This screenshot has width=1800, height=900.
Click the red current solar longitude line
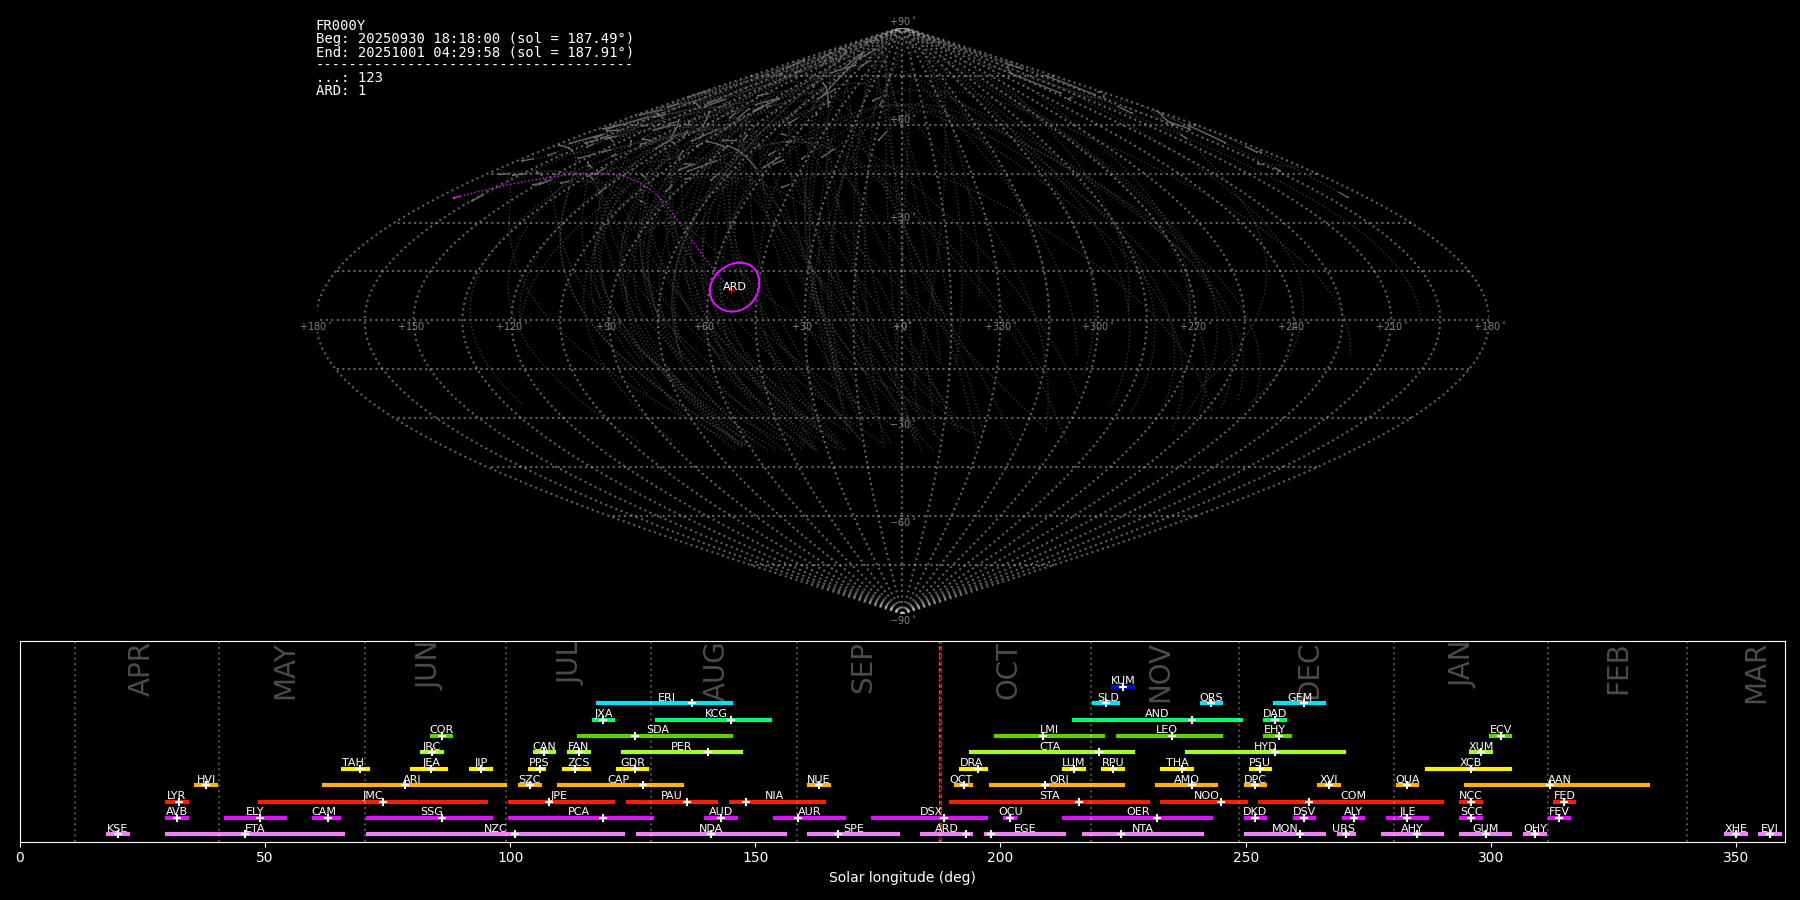(940, 740)
